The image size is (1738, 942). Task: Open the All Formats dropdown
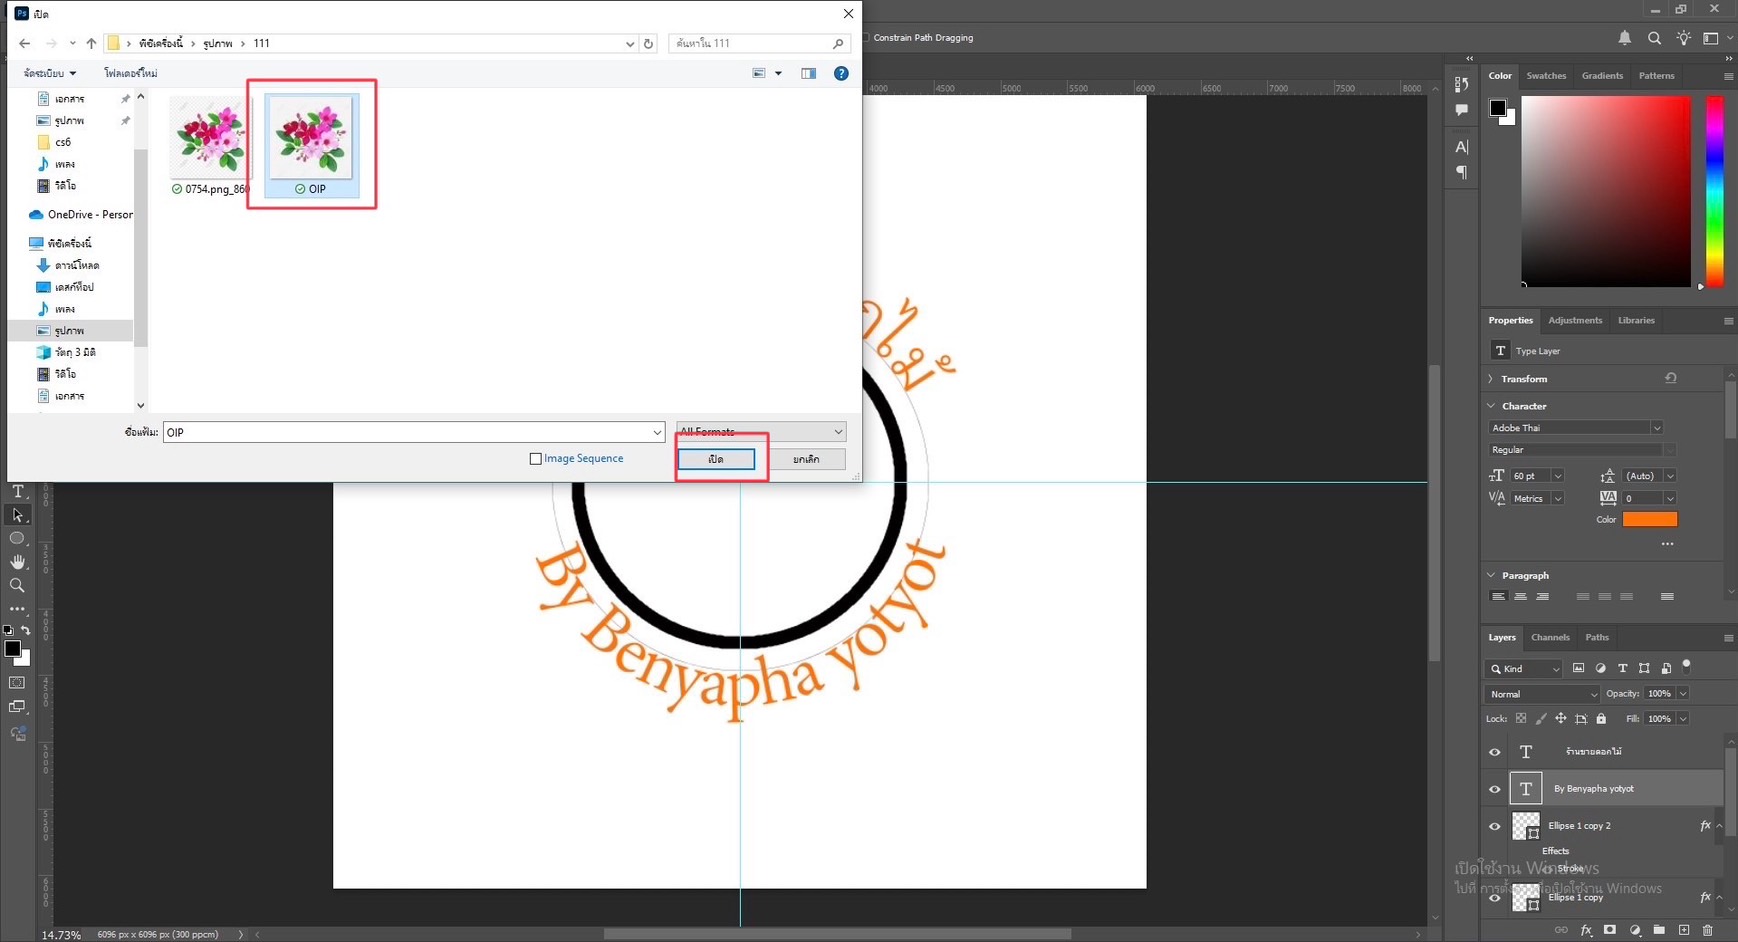[x=760, y=432]
